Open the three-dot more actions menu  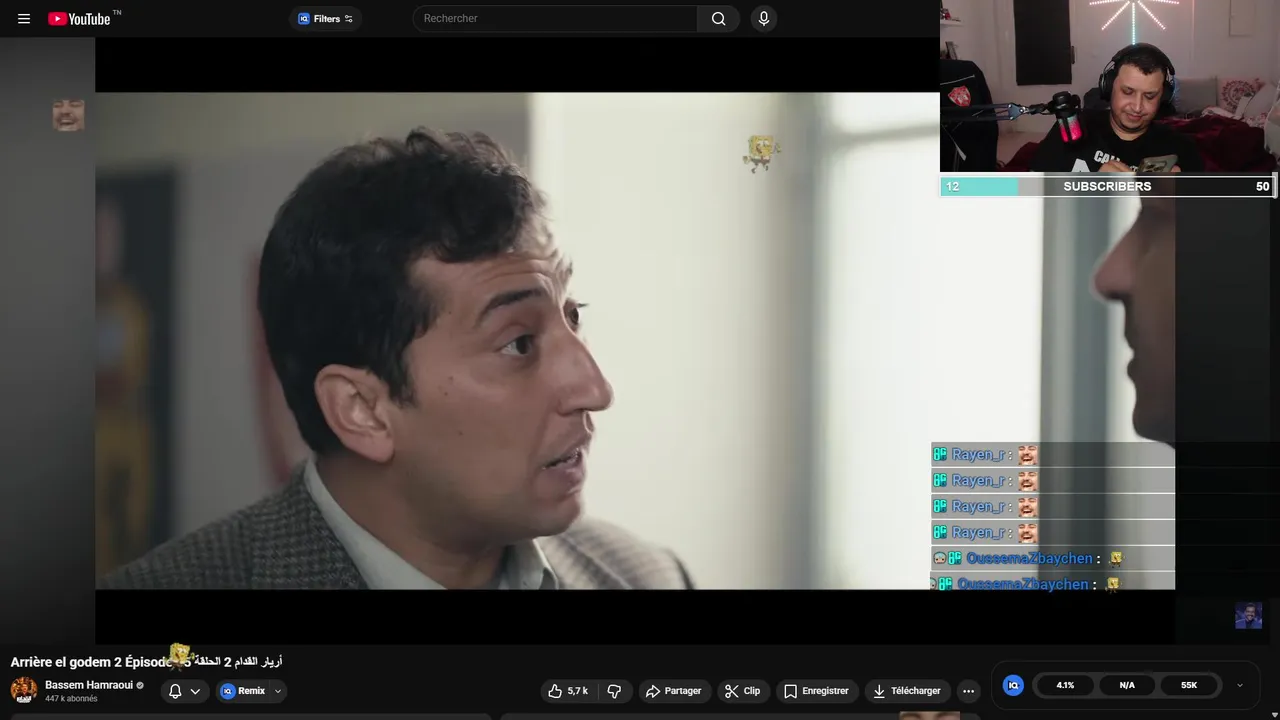968,691
